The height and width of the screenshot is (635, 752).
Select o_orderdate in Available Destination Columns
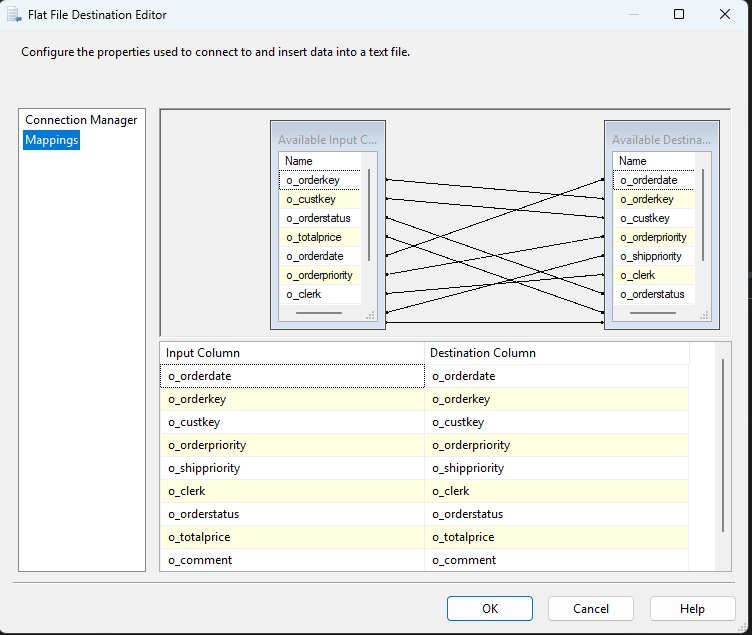click(653, 180)
